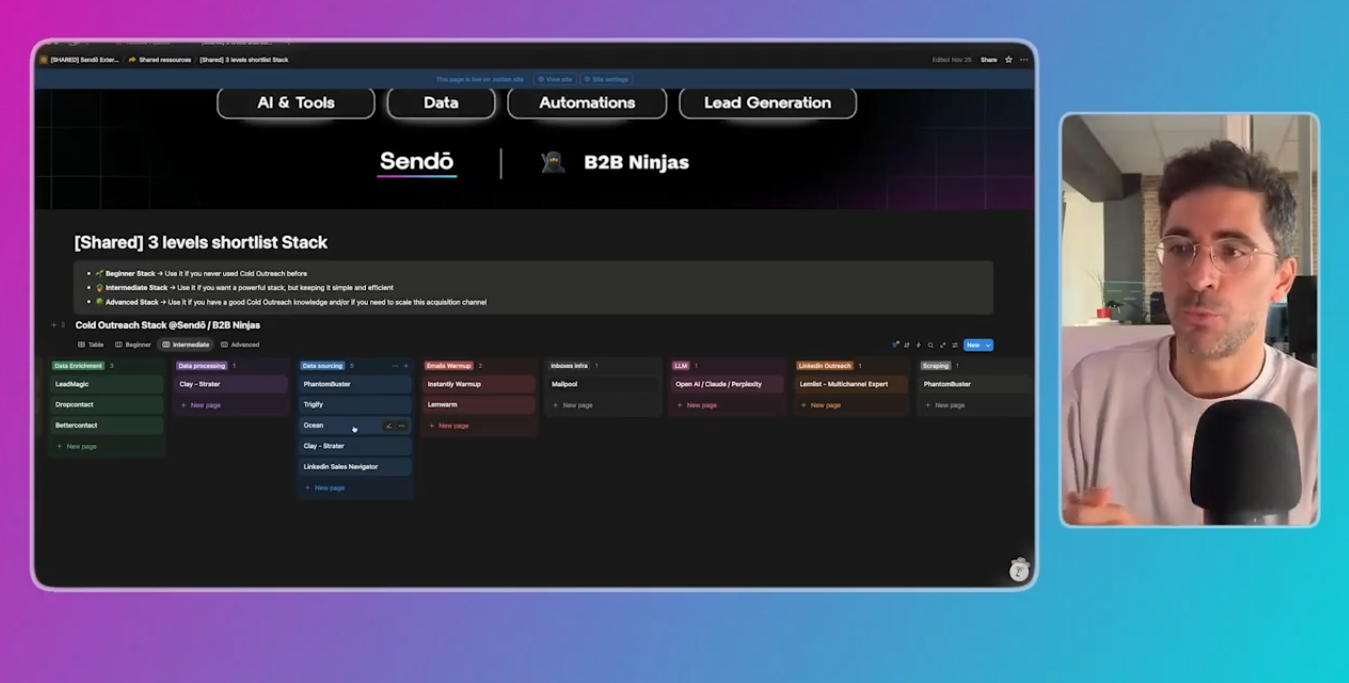Image resolution: width=1349 pixels, height=683 pixels.
Task: Open the Trigify card
Action: 355,405
